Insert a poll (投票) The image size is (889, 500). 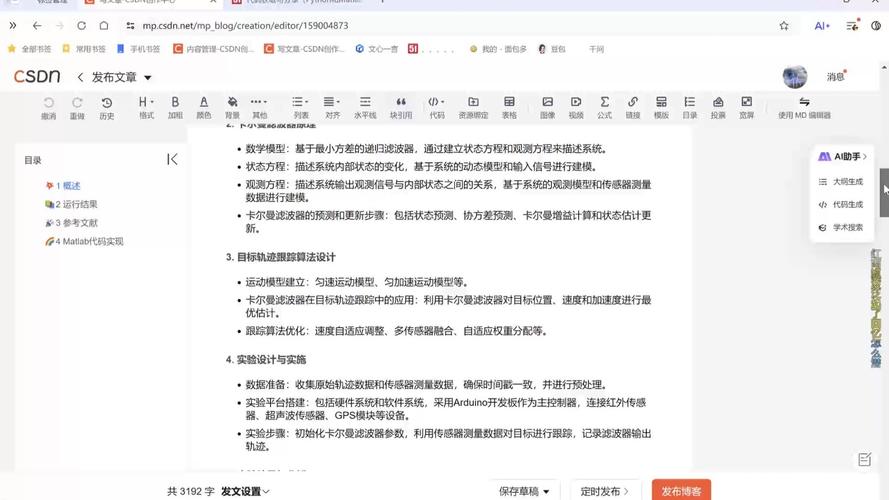(x=718, y=108)
